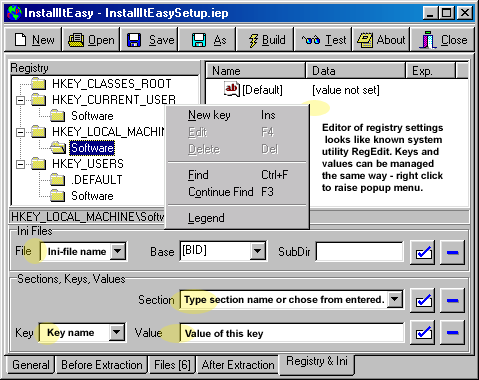Click the HKEY_LOCAL_MACHINE path status bar
479x380 pixels.
click(87, 217)
